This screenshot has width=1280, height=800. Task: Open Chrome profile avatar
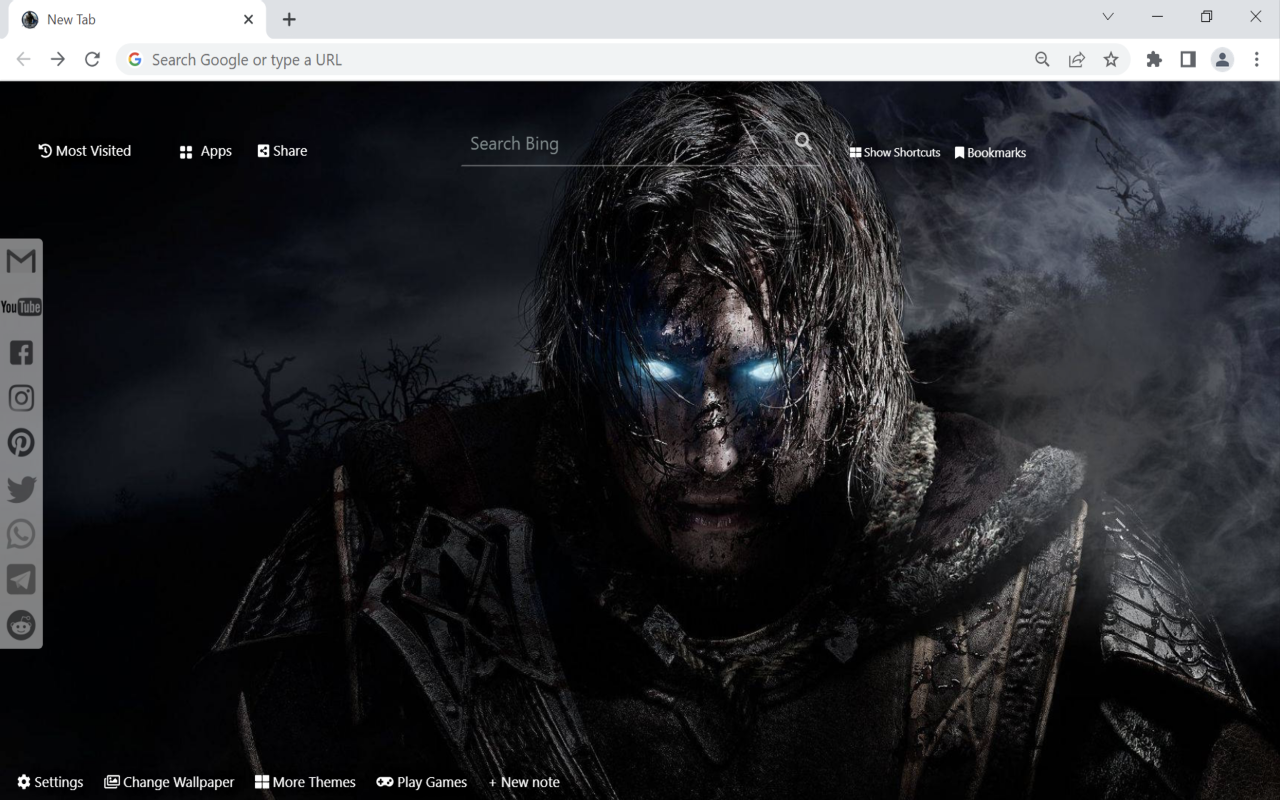pos(1222,60)
